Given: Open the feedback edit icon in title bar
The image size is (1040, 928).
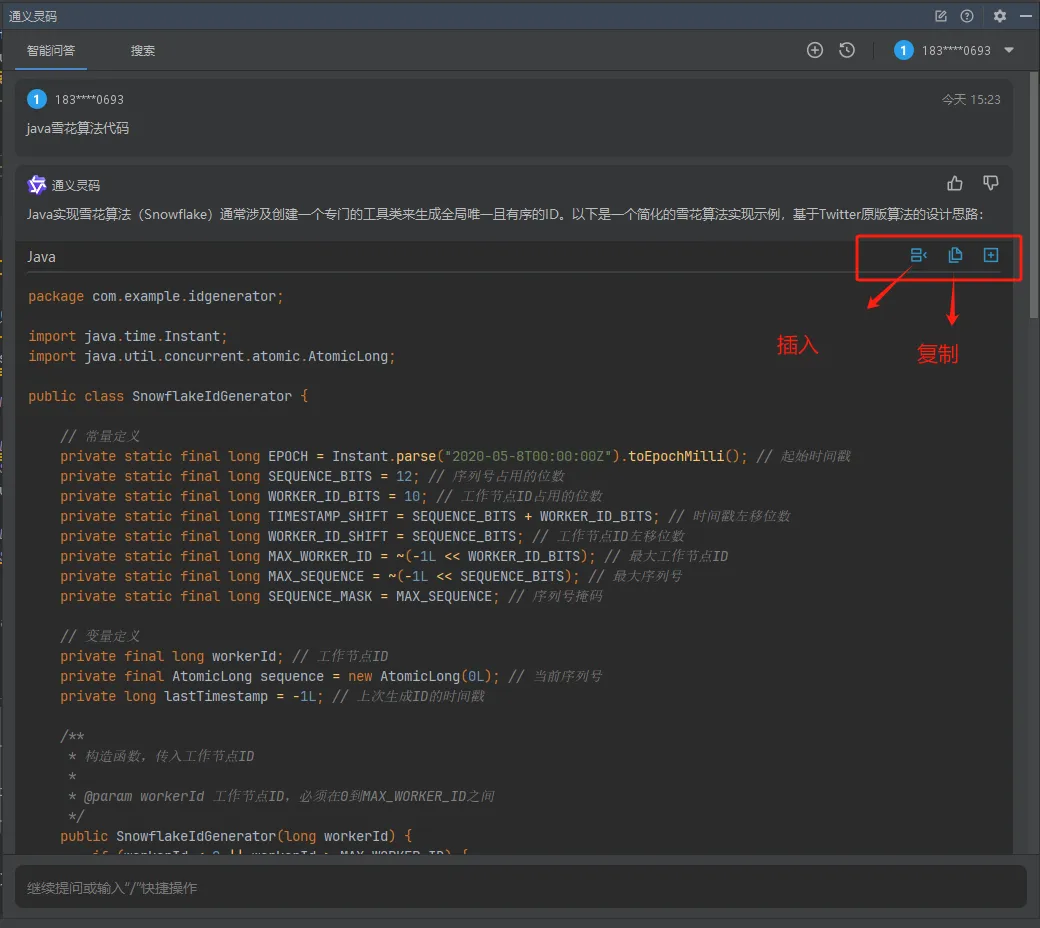Looking at the screenshot, I should point(941,16).
